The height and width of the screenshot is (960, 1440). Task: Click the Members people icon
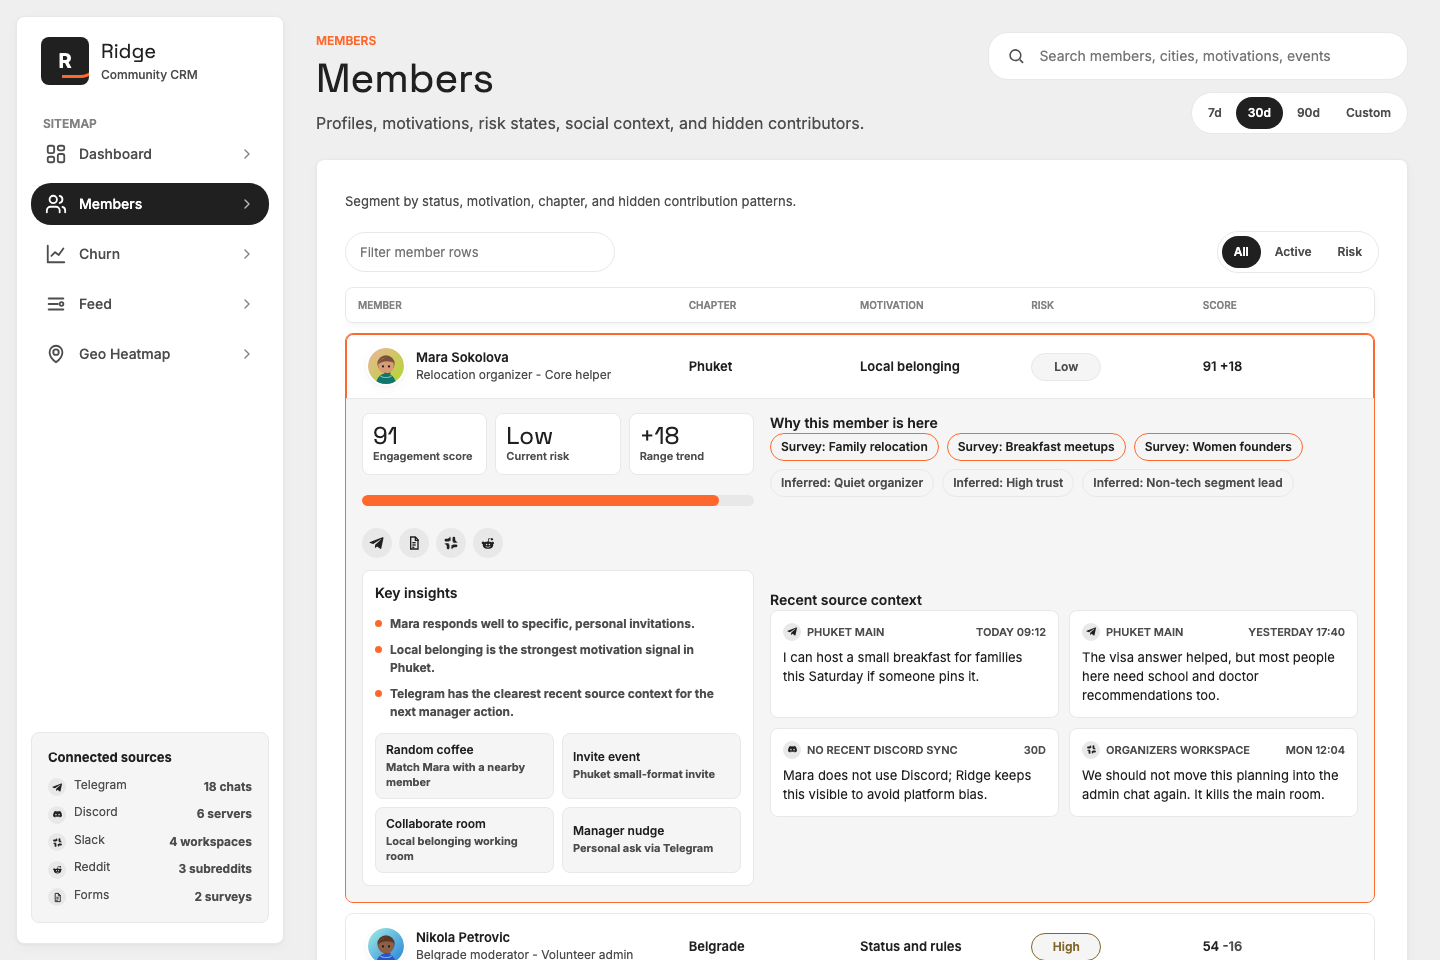(56, 204)
